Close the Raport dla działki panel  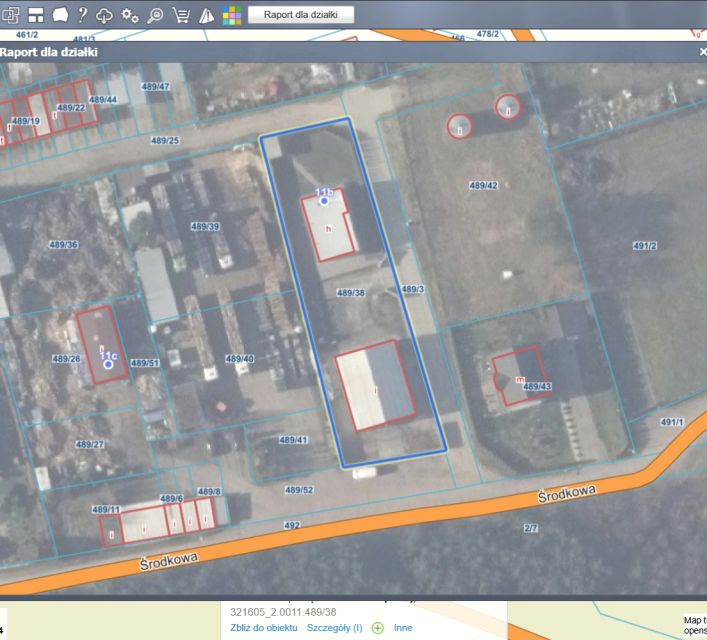coord(702,51)
